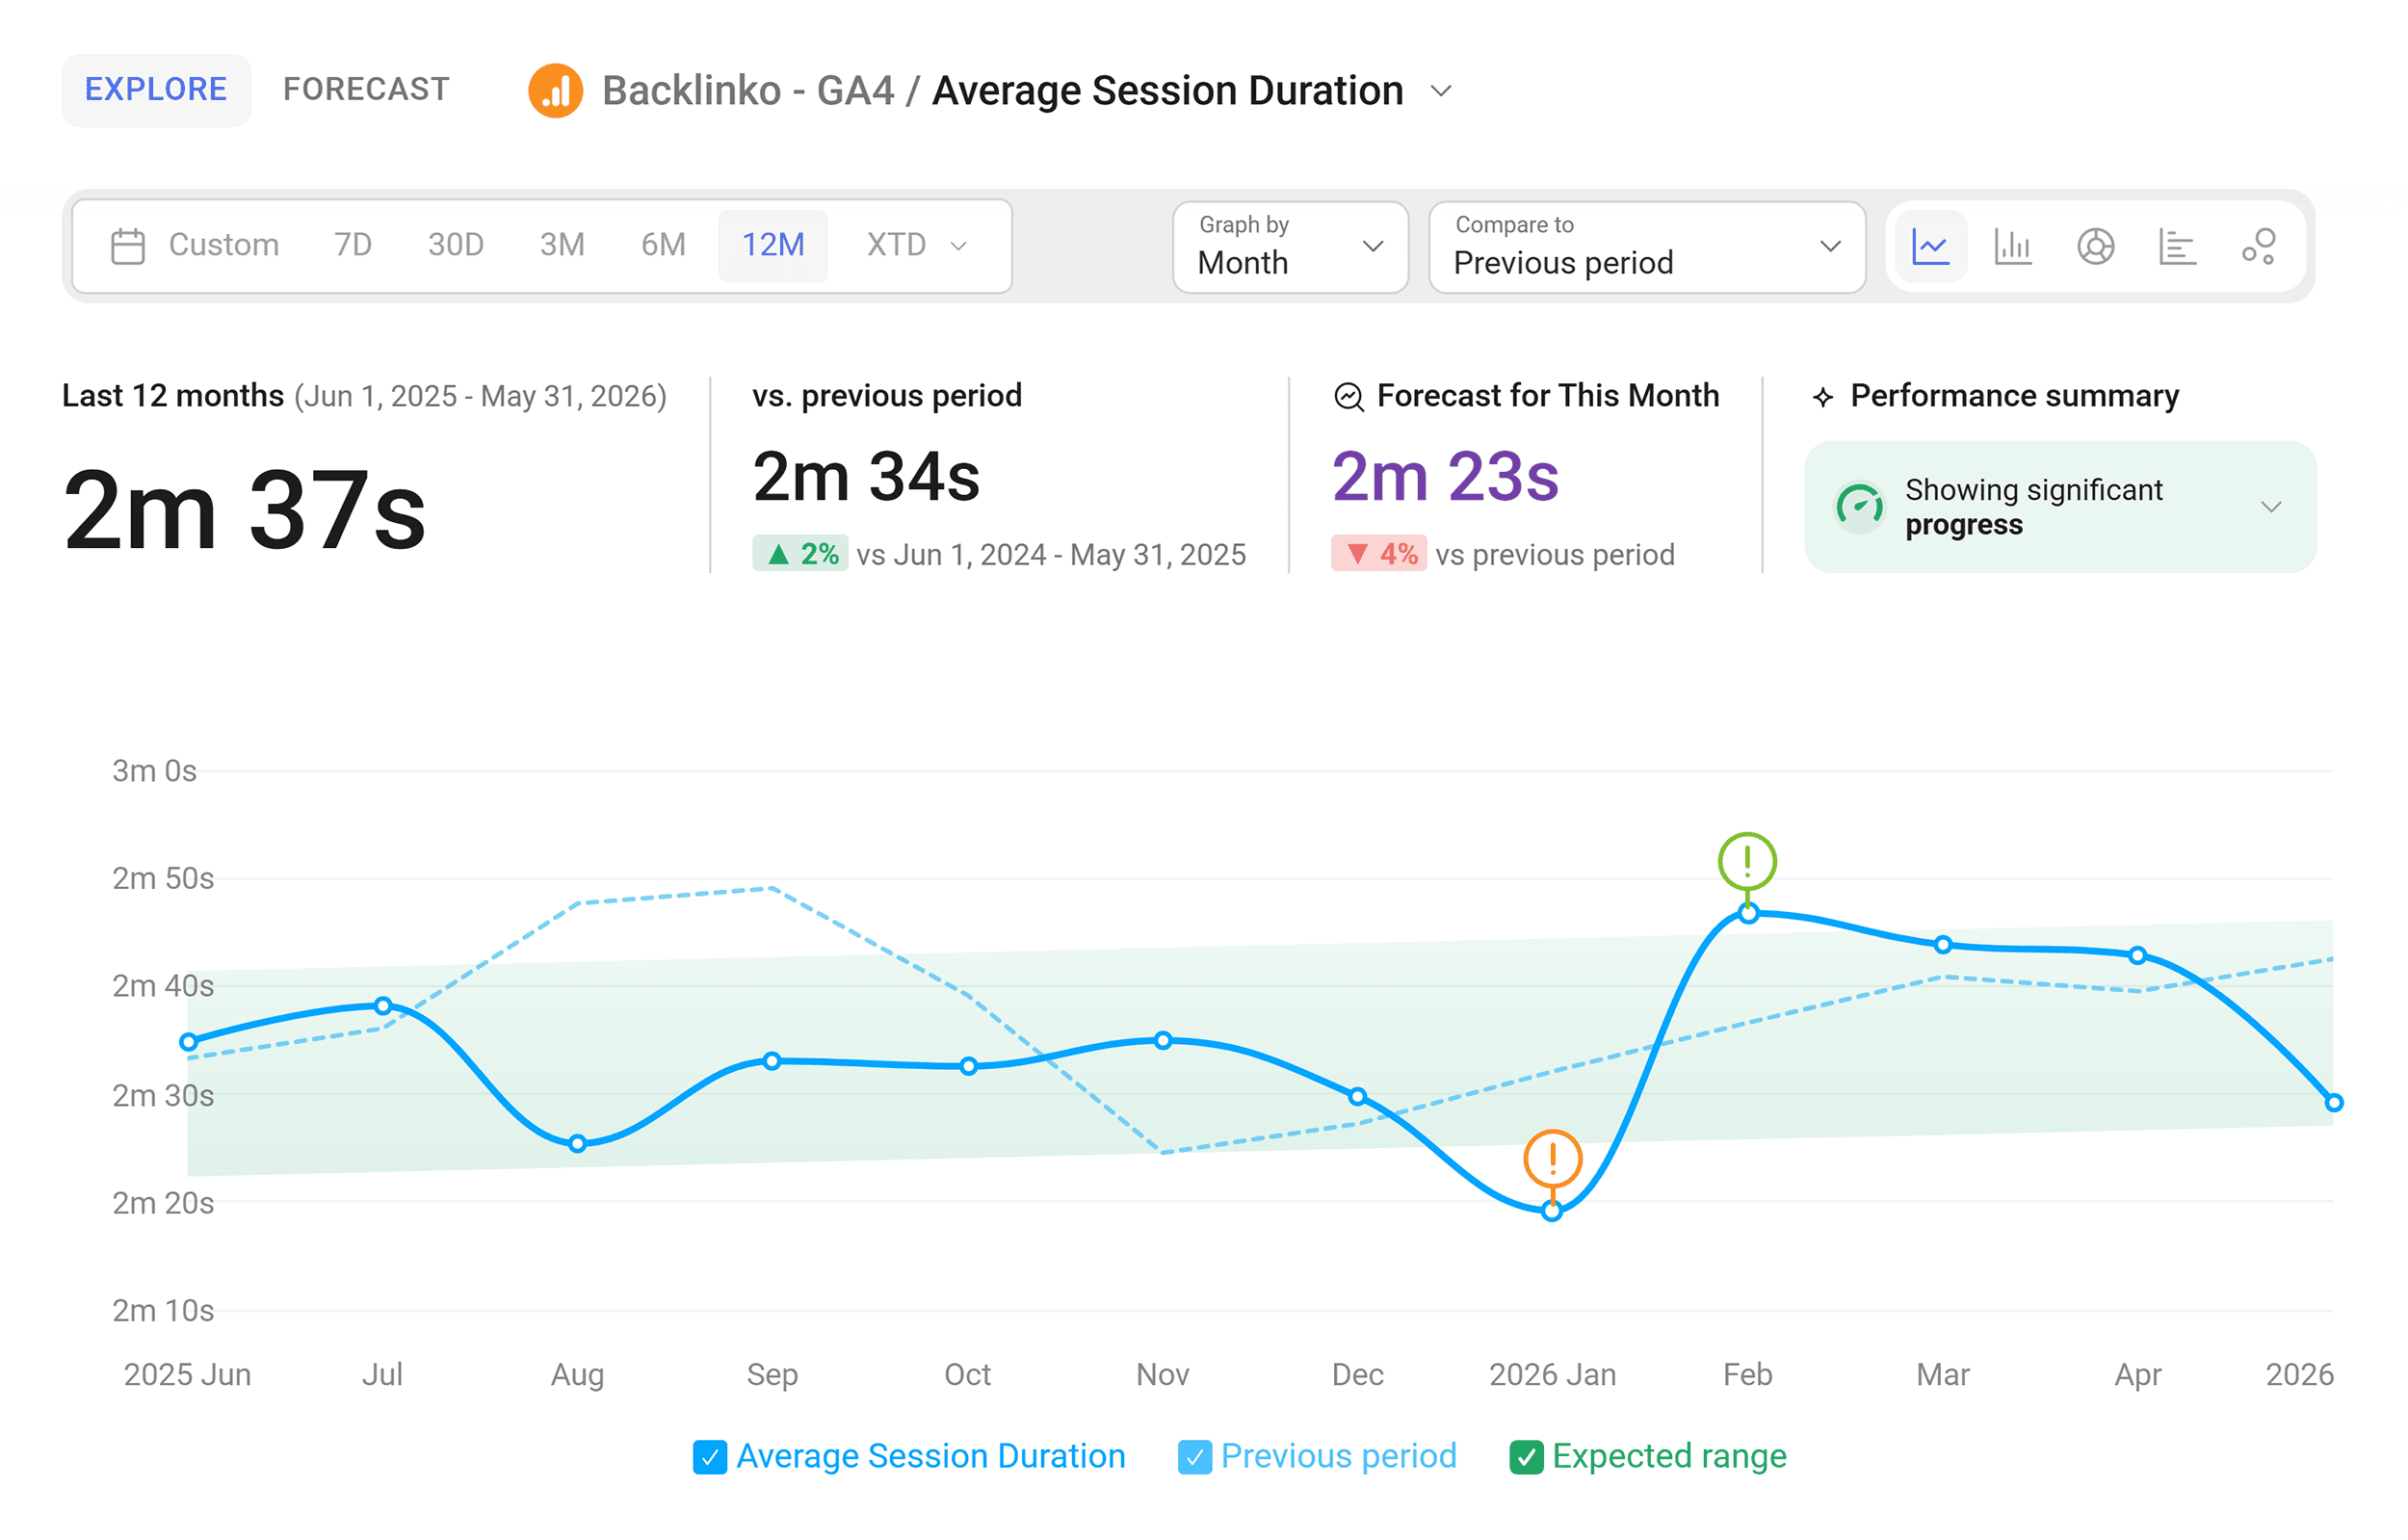Viewport: 2408px width, 1540px height.
Task: Click the Oct data point on the line
Action: click(968, 1067)
